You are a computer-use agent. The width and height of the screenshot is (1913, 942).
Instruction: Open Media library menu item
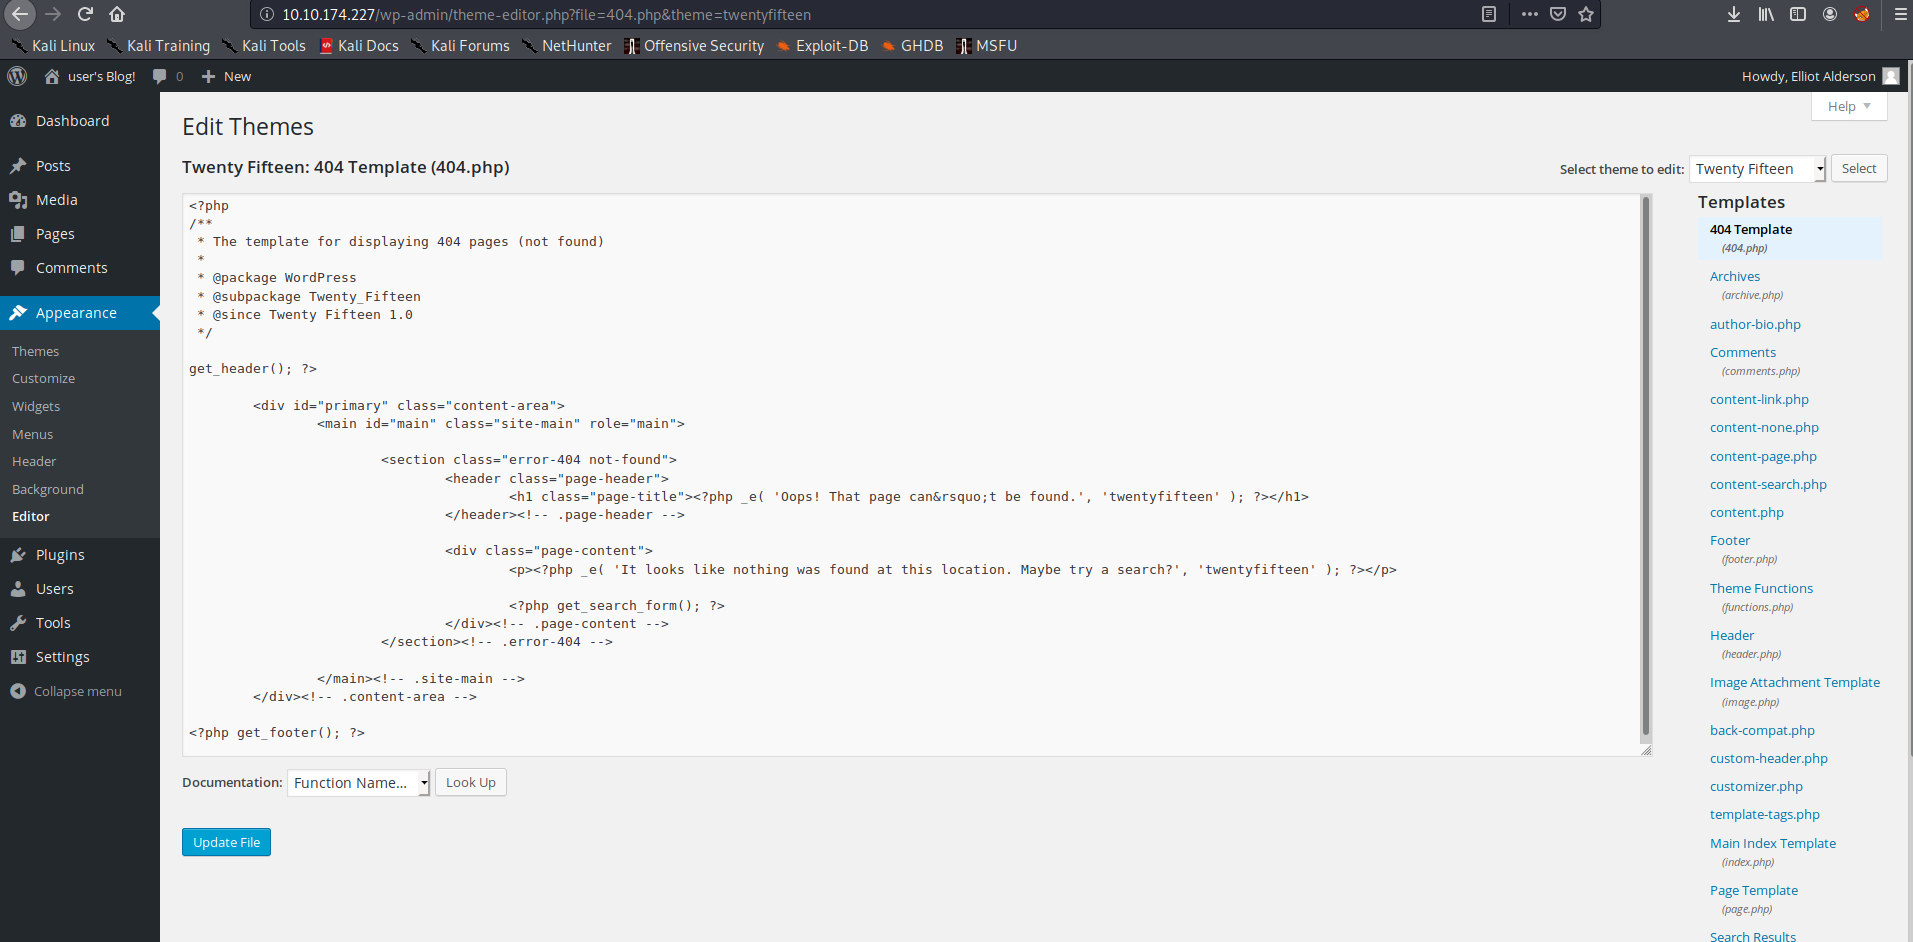click(80, 200)
